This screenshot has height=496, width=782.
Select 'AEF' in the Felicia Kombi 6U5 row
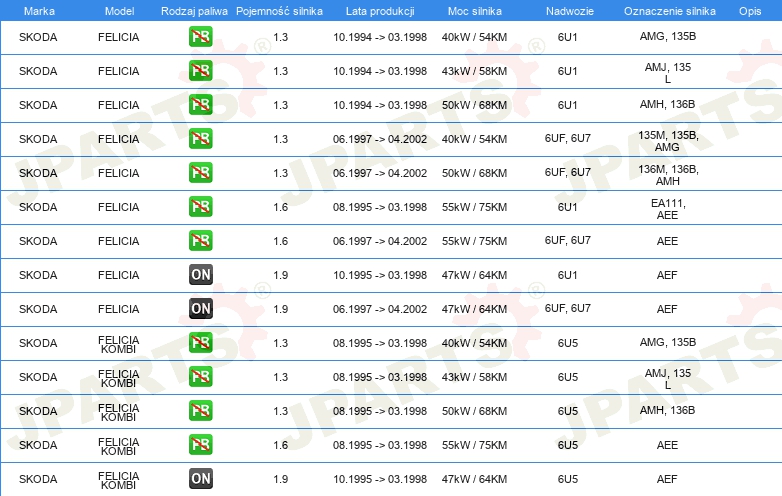[x=667, y=479]
